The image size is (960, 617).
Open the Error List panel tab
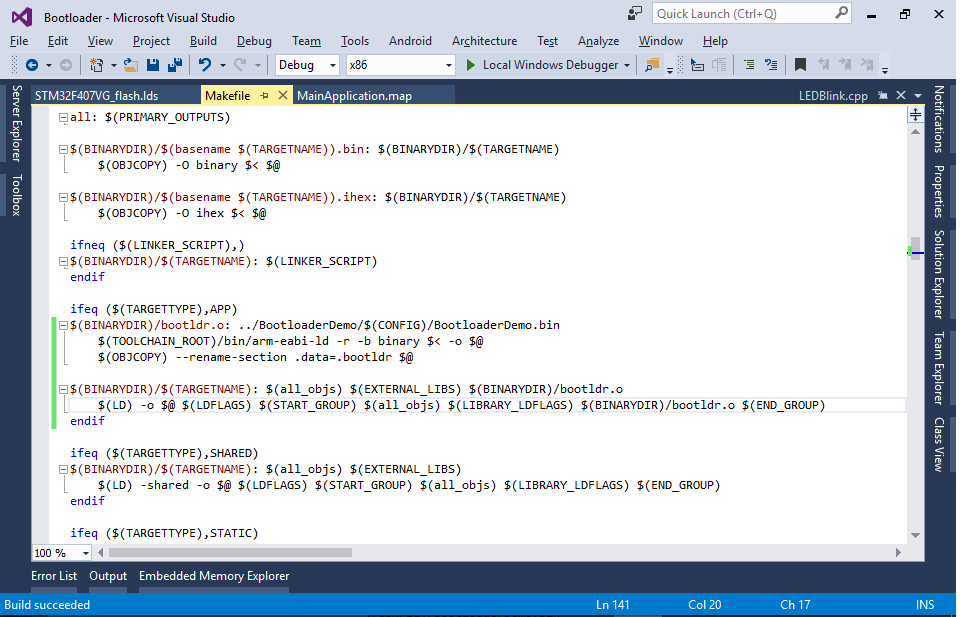54,576
